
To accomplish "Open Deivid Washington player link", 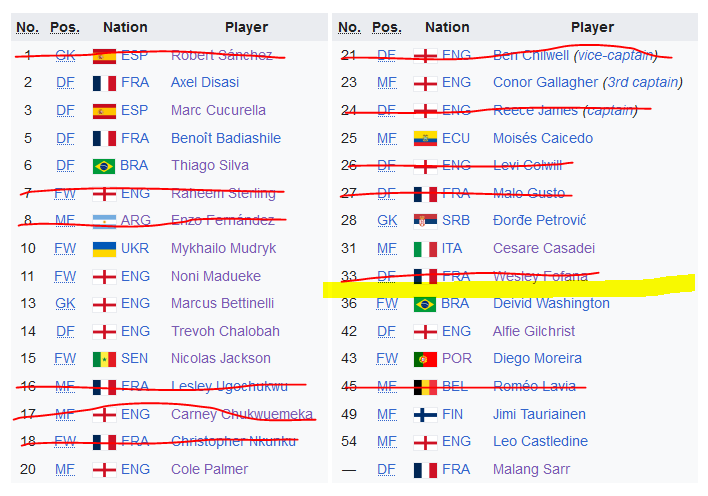I will click(551, 304).
